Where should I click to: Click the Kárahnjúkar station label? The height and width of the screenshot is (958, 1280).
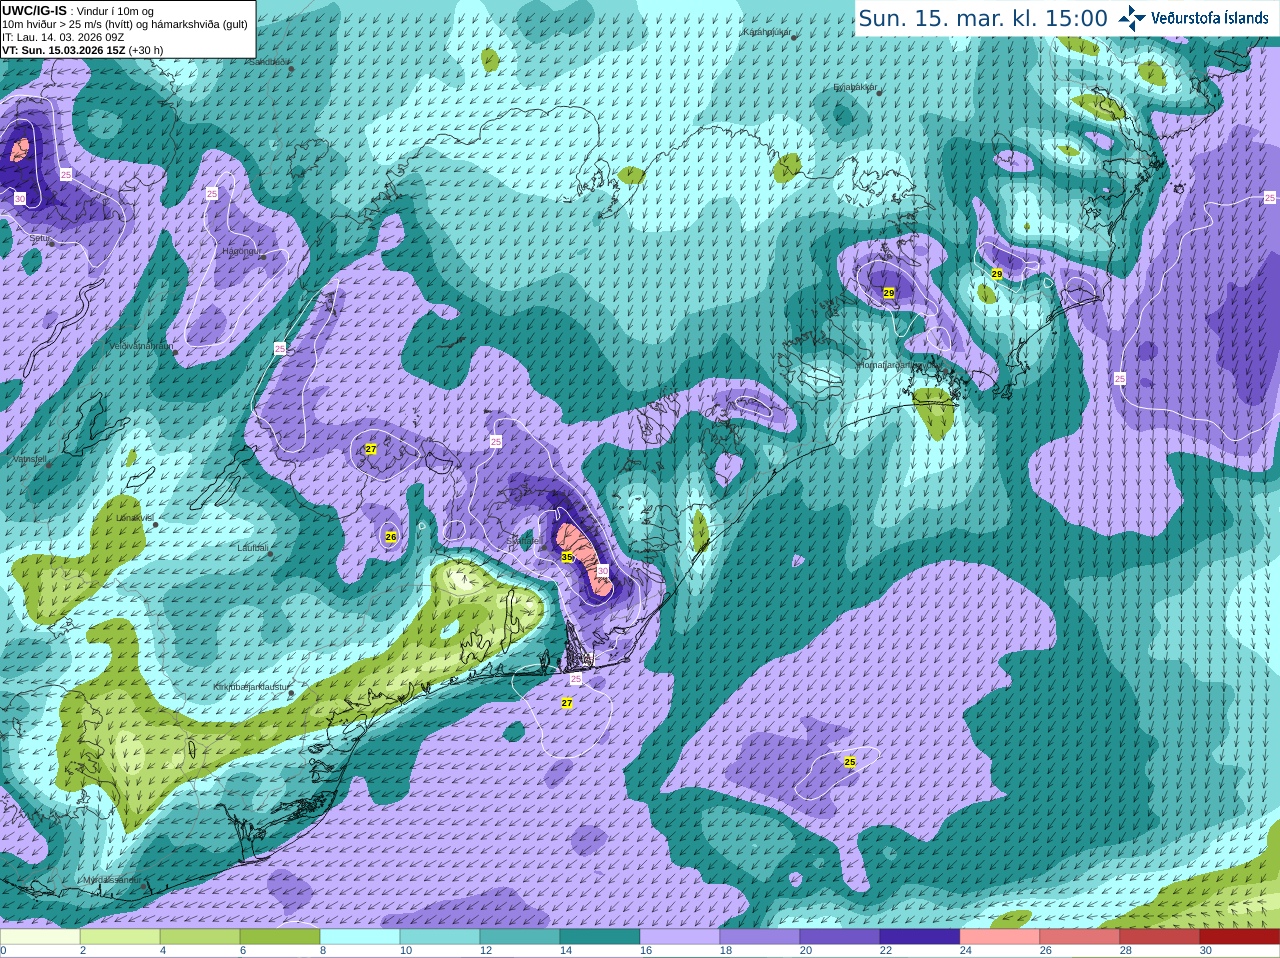tap(767, 32)
